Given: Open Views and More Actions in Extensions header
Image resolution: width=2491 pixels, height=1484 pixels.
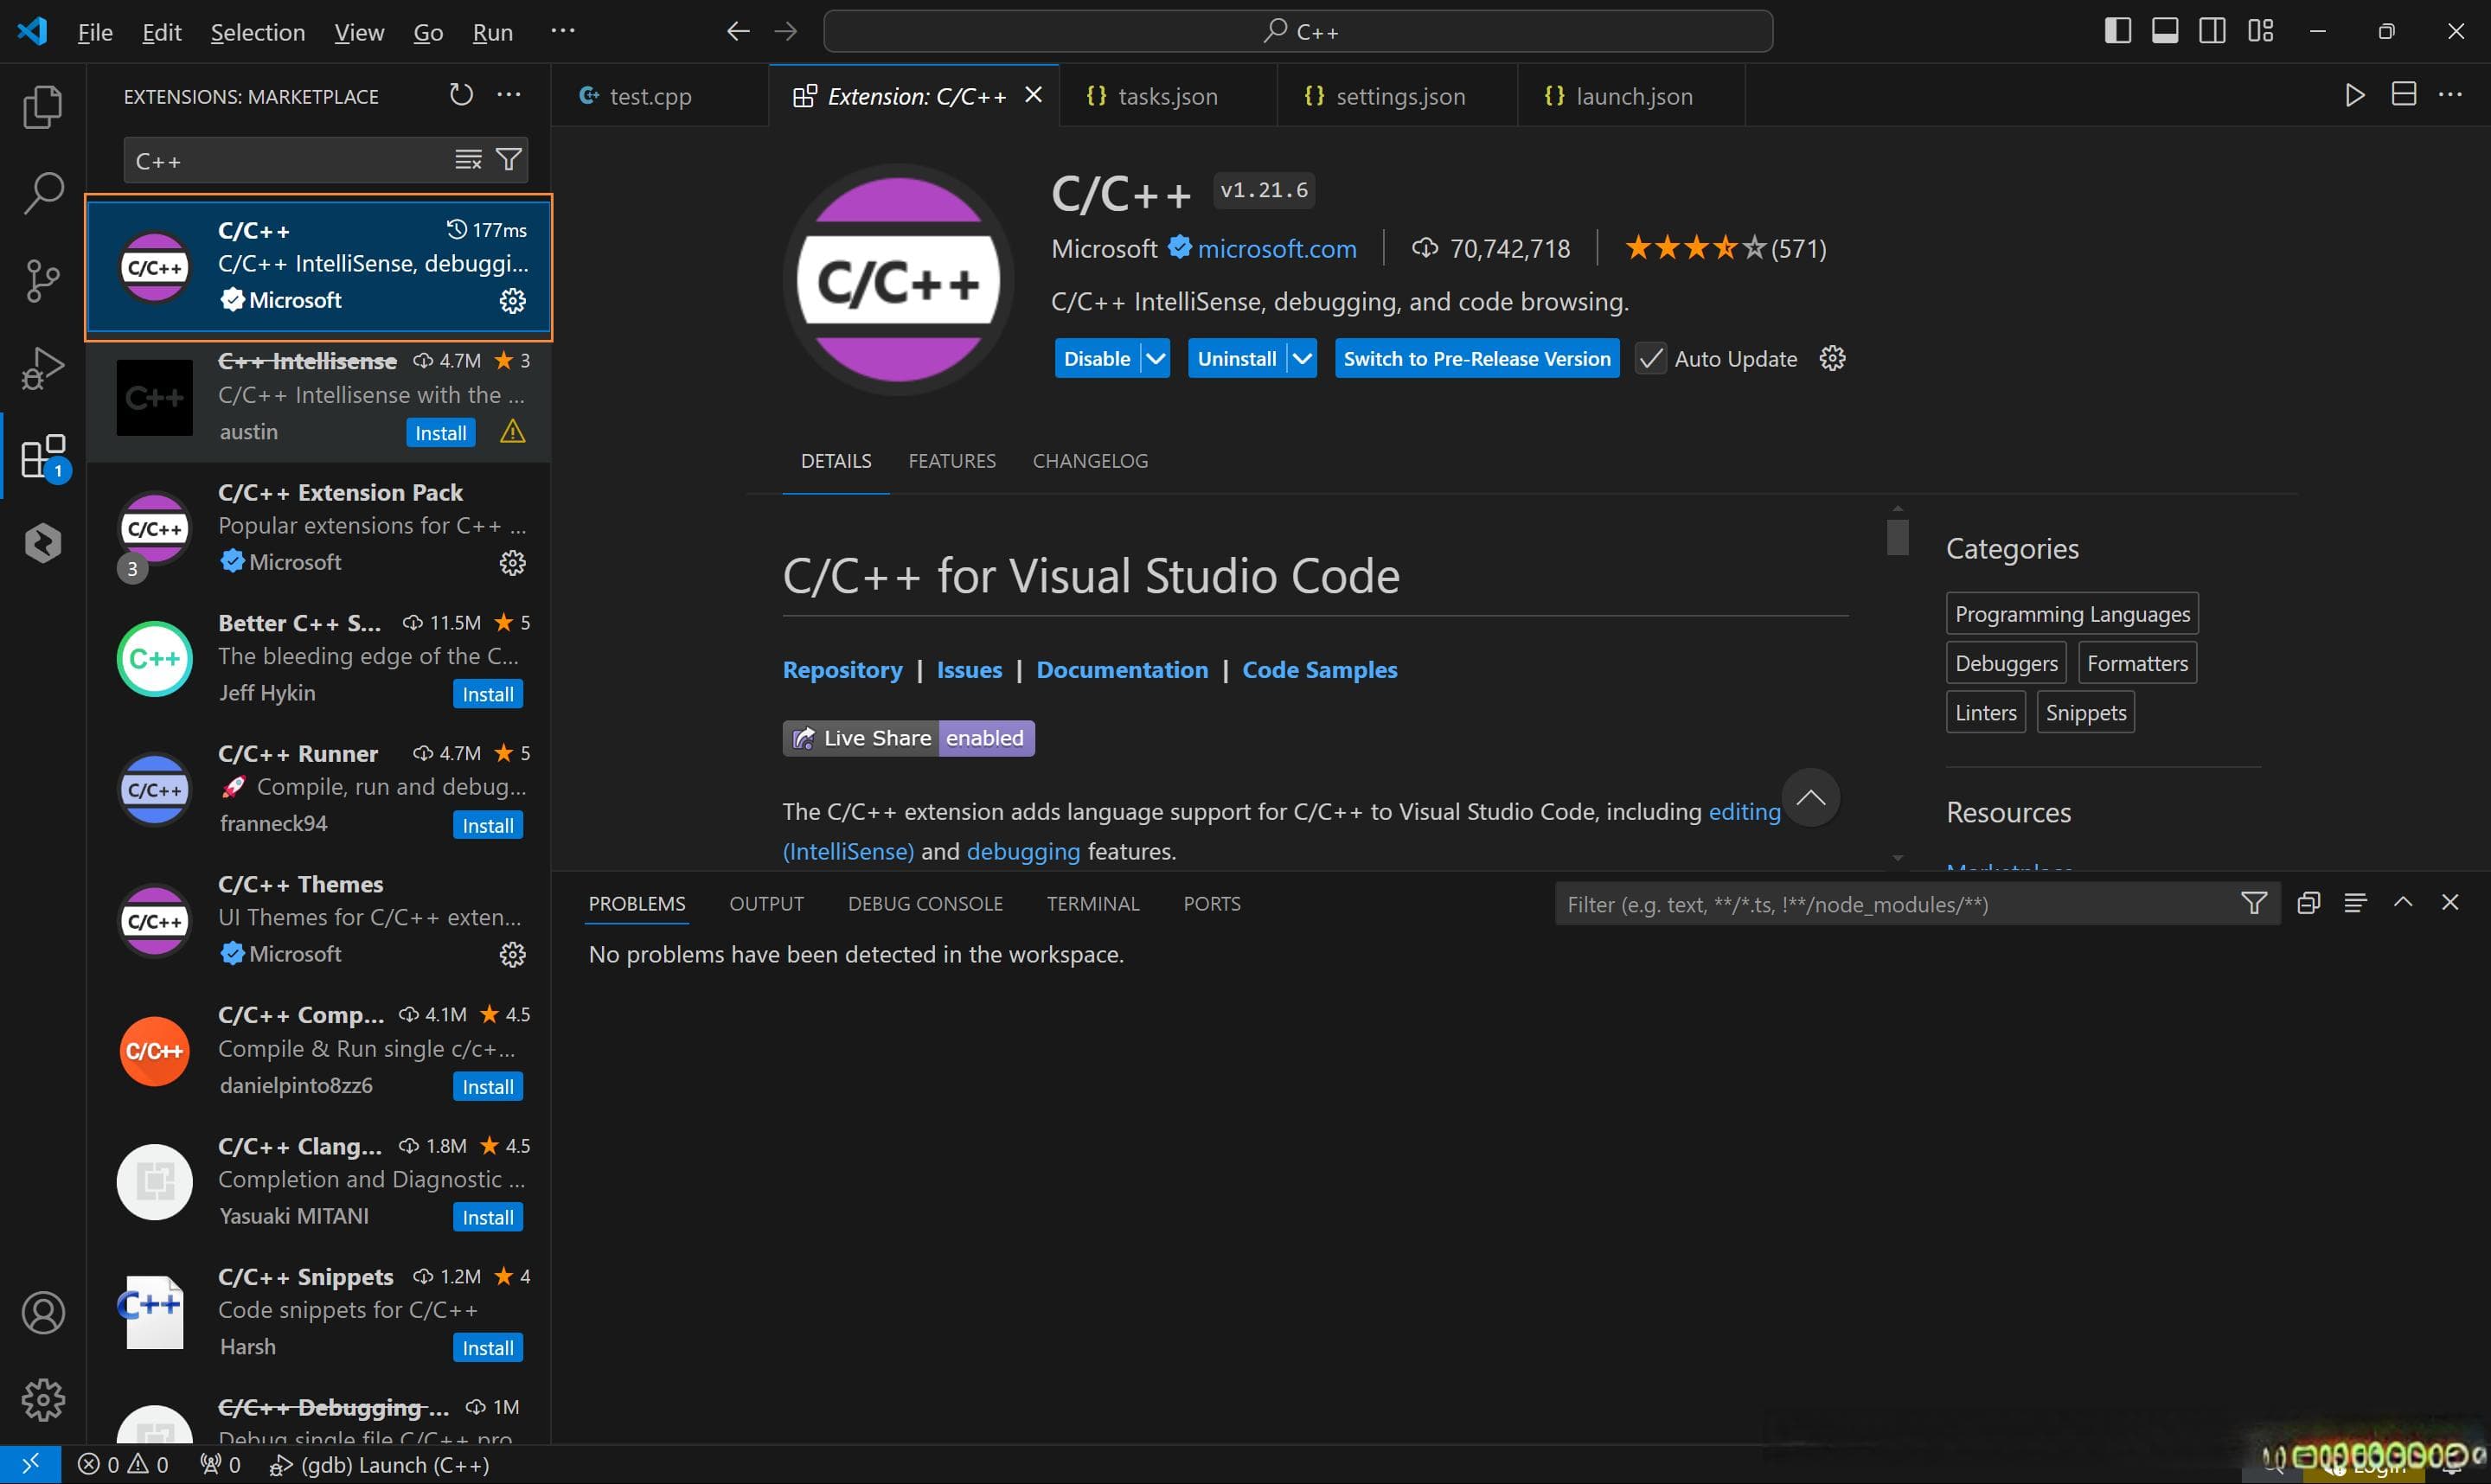Looking at the screenshot, I should [509, 95].
